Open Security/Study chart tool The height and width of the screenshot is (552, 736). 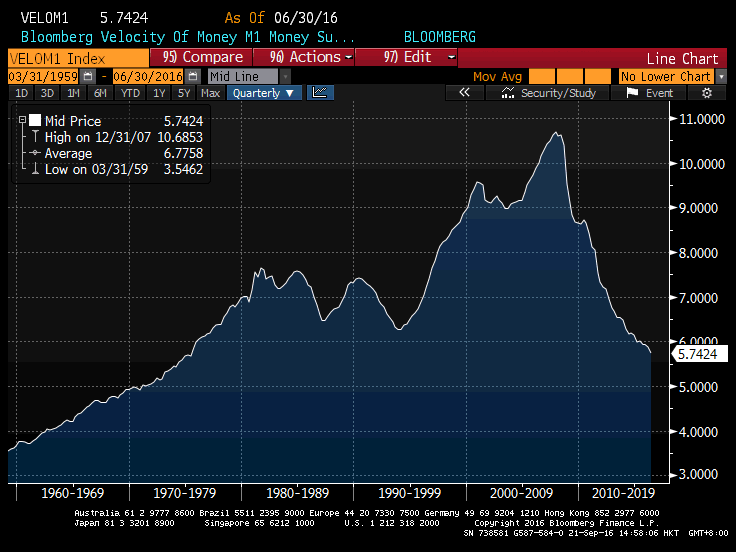click(549, 93)
